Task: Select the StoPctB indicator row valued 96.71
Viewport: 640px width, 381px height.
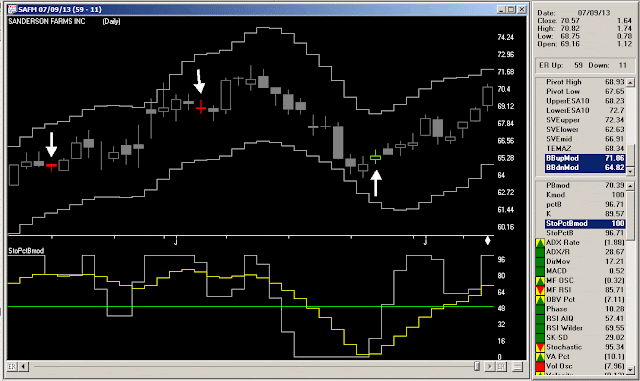Action: coord(585,233)
